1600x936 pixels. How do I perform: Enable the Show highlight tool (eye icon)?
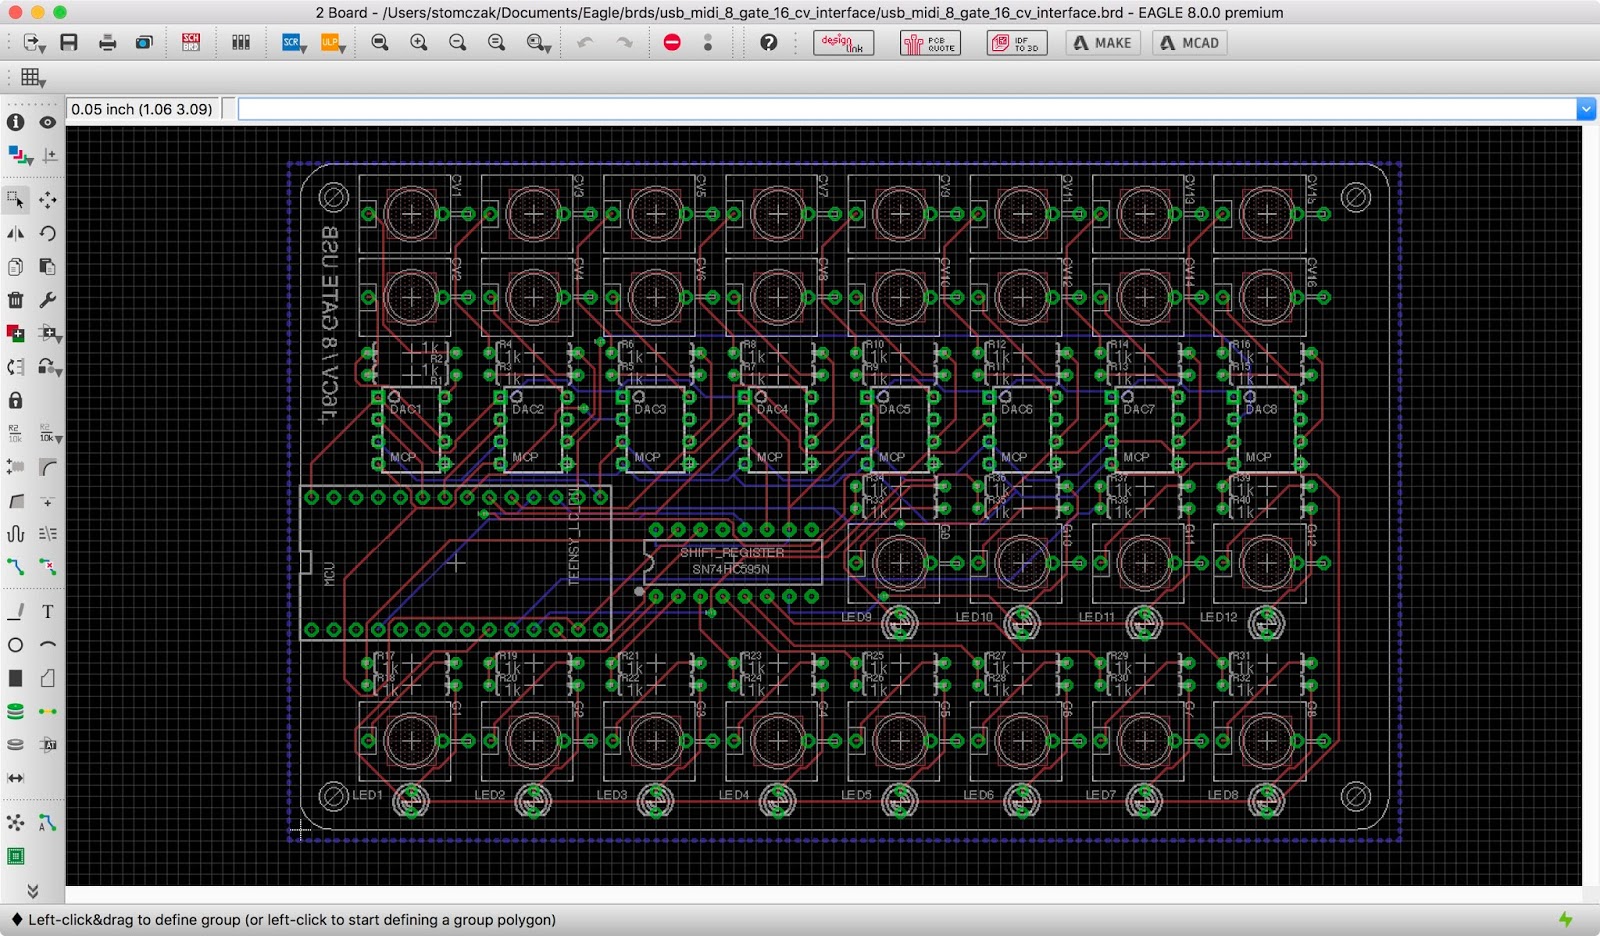tap(46, 122)
